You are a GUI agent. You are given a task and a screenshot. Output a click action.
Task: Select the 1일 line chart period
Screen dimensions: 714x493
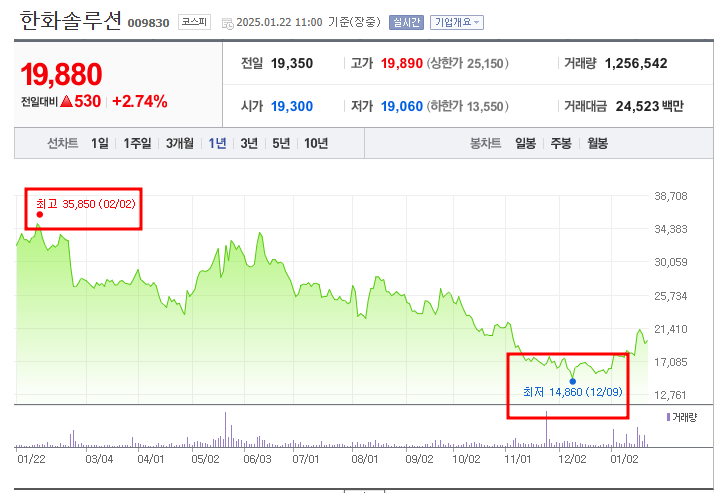(x=100, y=143)
